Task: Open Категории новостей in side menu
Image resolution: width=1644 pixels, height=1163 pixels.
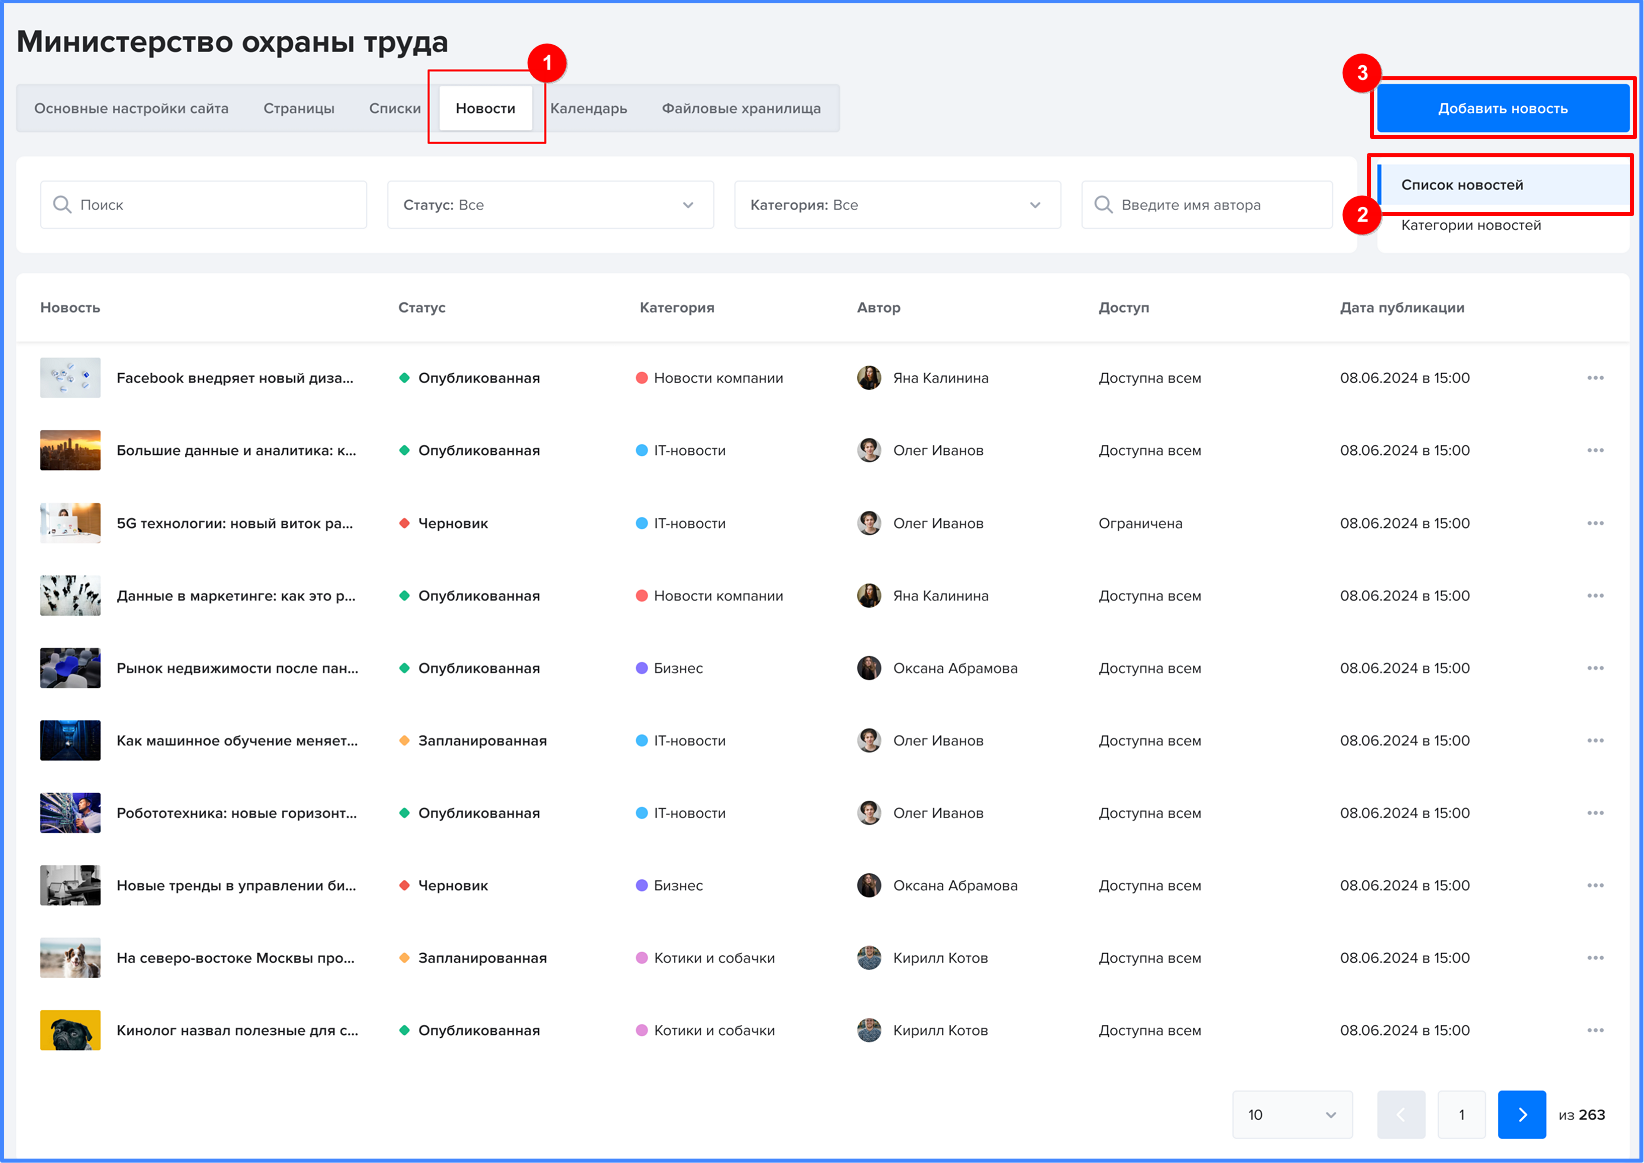Action: click(x=1470, y=226)
